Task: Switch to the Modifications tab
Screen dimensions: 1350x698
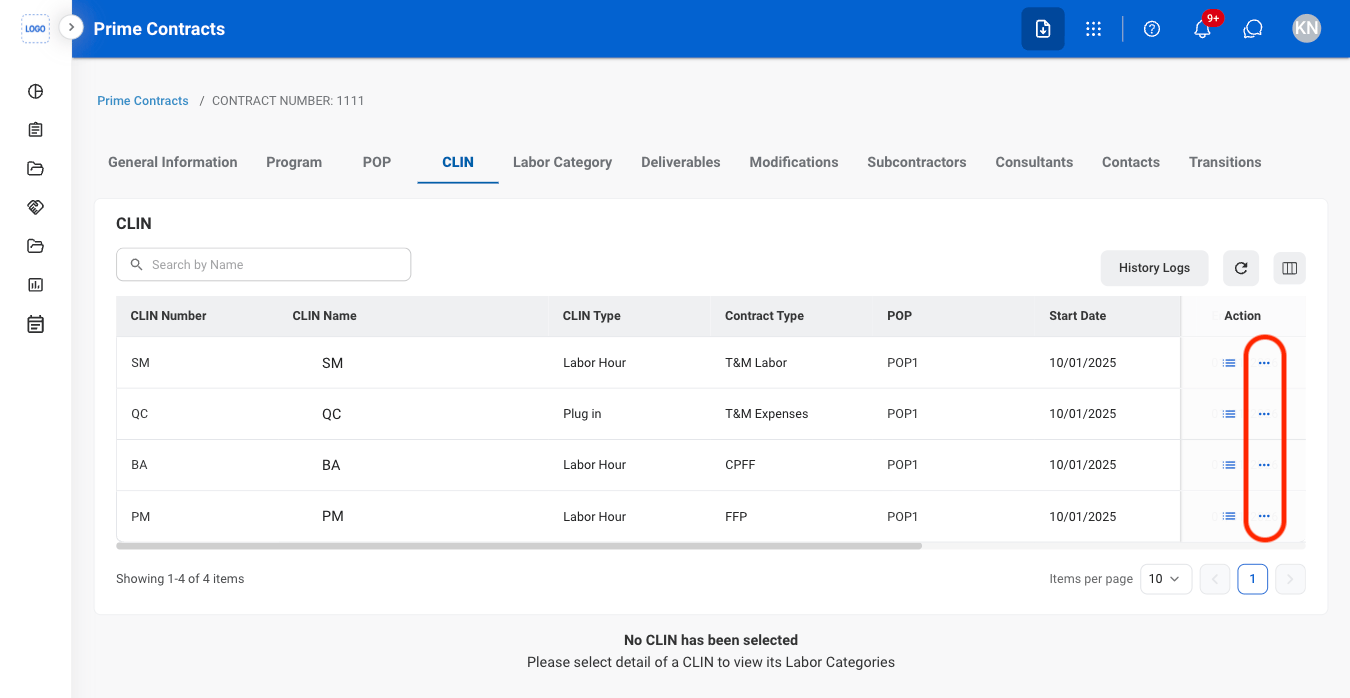Action: 794,162
